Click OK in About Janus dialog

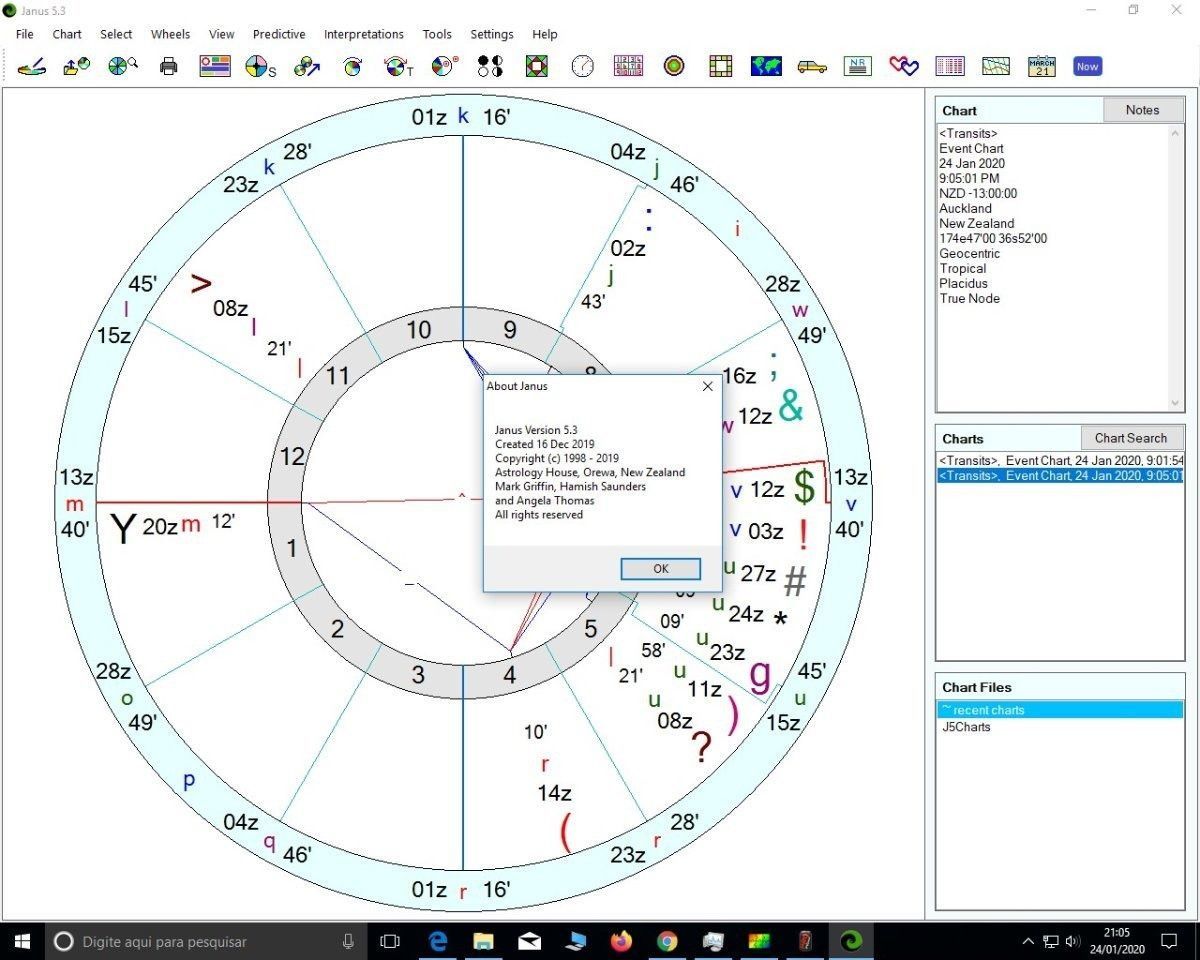pos(661,569)
